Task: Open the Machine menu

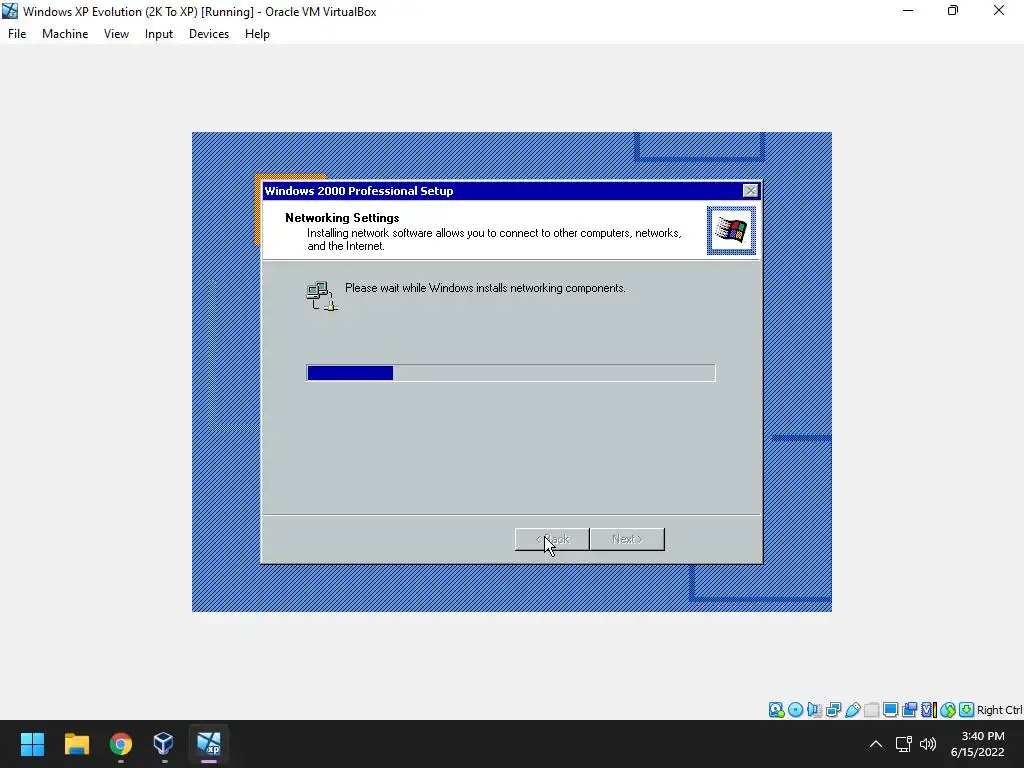Action: coord(65,34)
